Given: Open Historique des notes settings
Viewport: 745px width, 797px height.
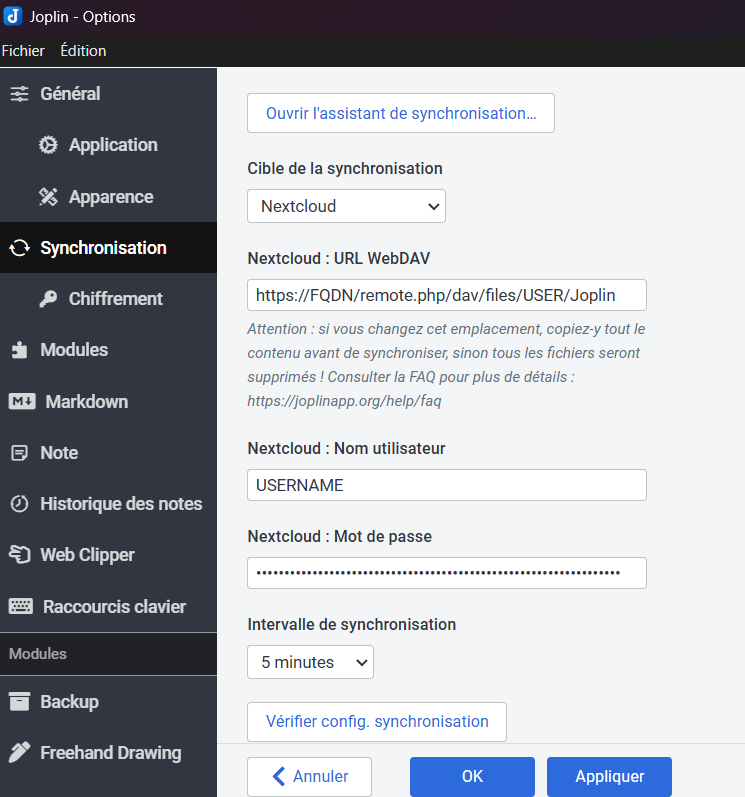Looking at the screenshot, I should point(108,504).
